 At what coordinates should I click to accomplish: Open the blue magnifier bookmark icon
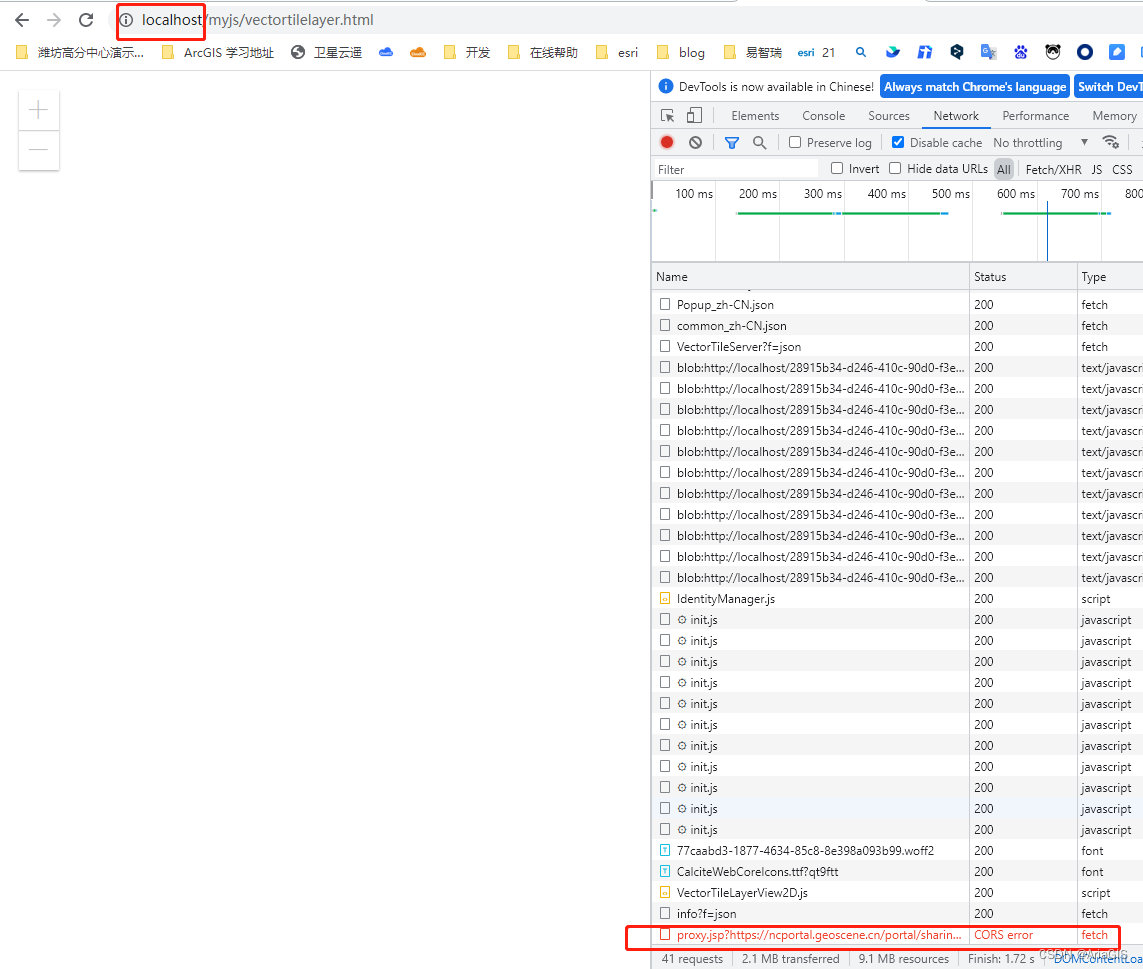[x=861, y=52]
